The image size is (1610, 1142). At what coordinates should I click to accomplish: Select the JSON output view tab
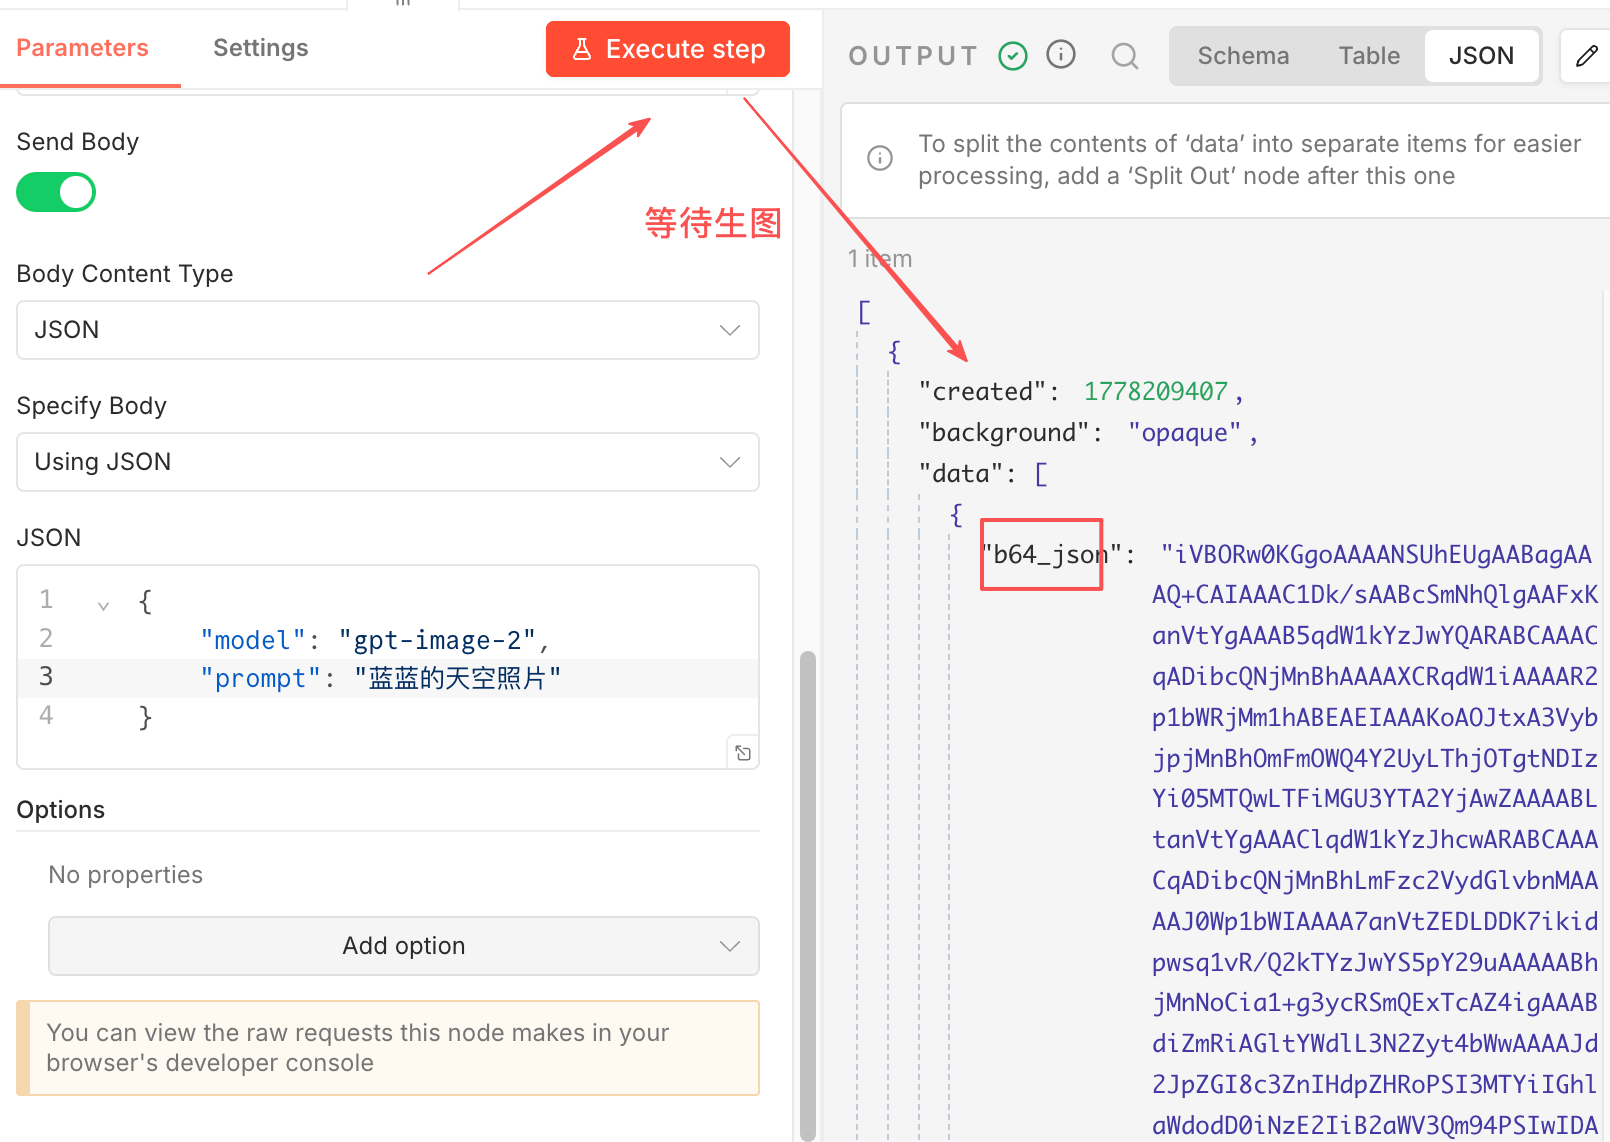(1481, 56)
